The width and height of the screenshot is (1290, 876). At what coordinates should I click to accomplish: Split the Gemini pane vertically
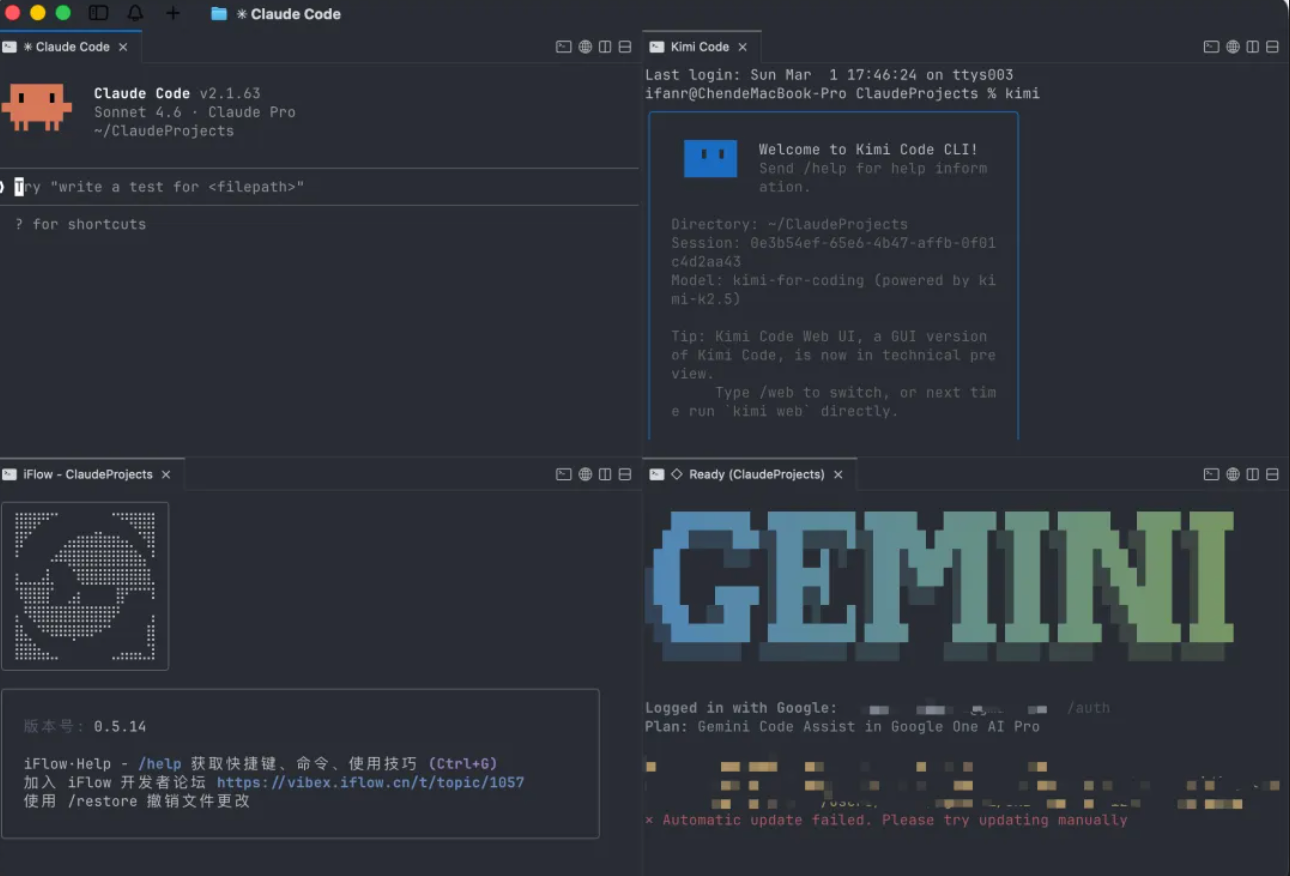[x=1252, y=474]
